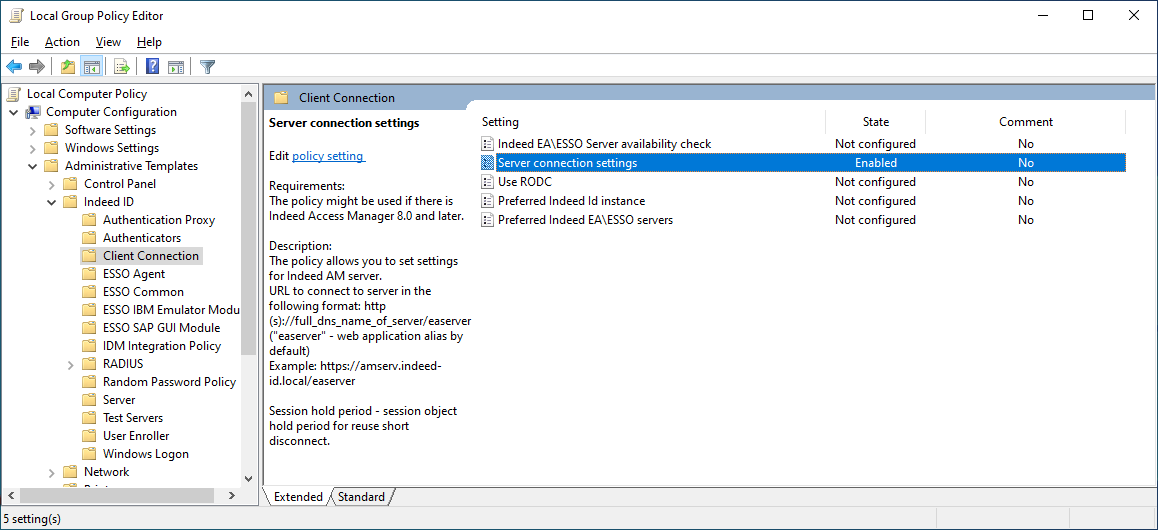Viewport: 1158px width, 530px height.
Task: Open the Action menu
Action: [62, 42]
